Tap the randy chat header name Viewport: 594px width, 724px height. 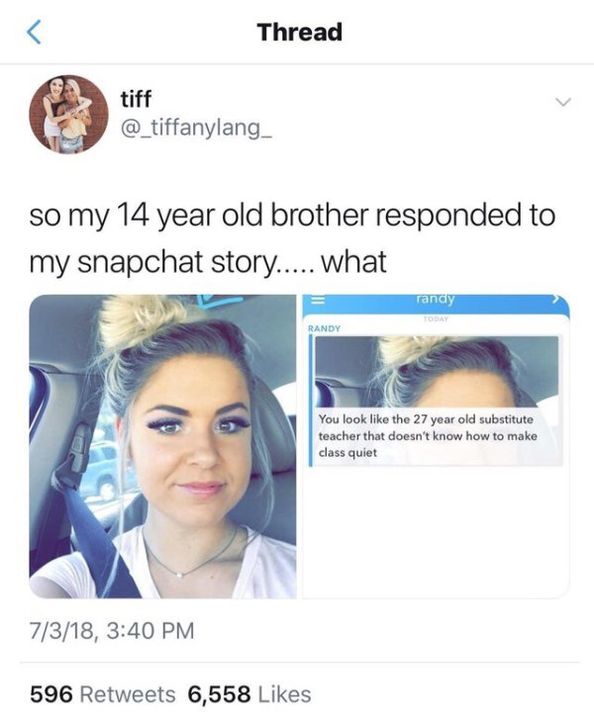[x=435, y=299]
